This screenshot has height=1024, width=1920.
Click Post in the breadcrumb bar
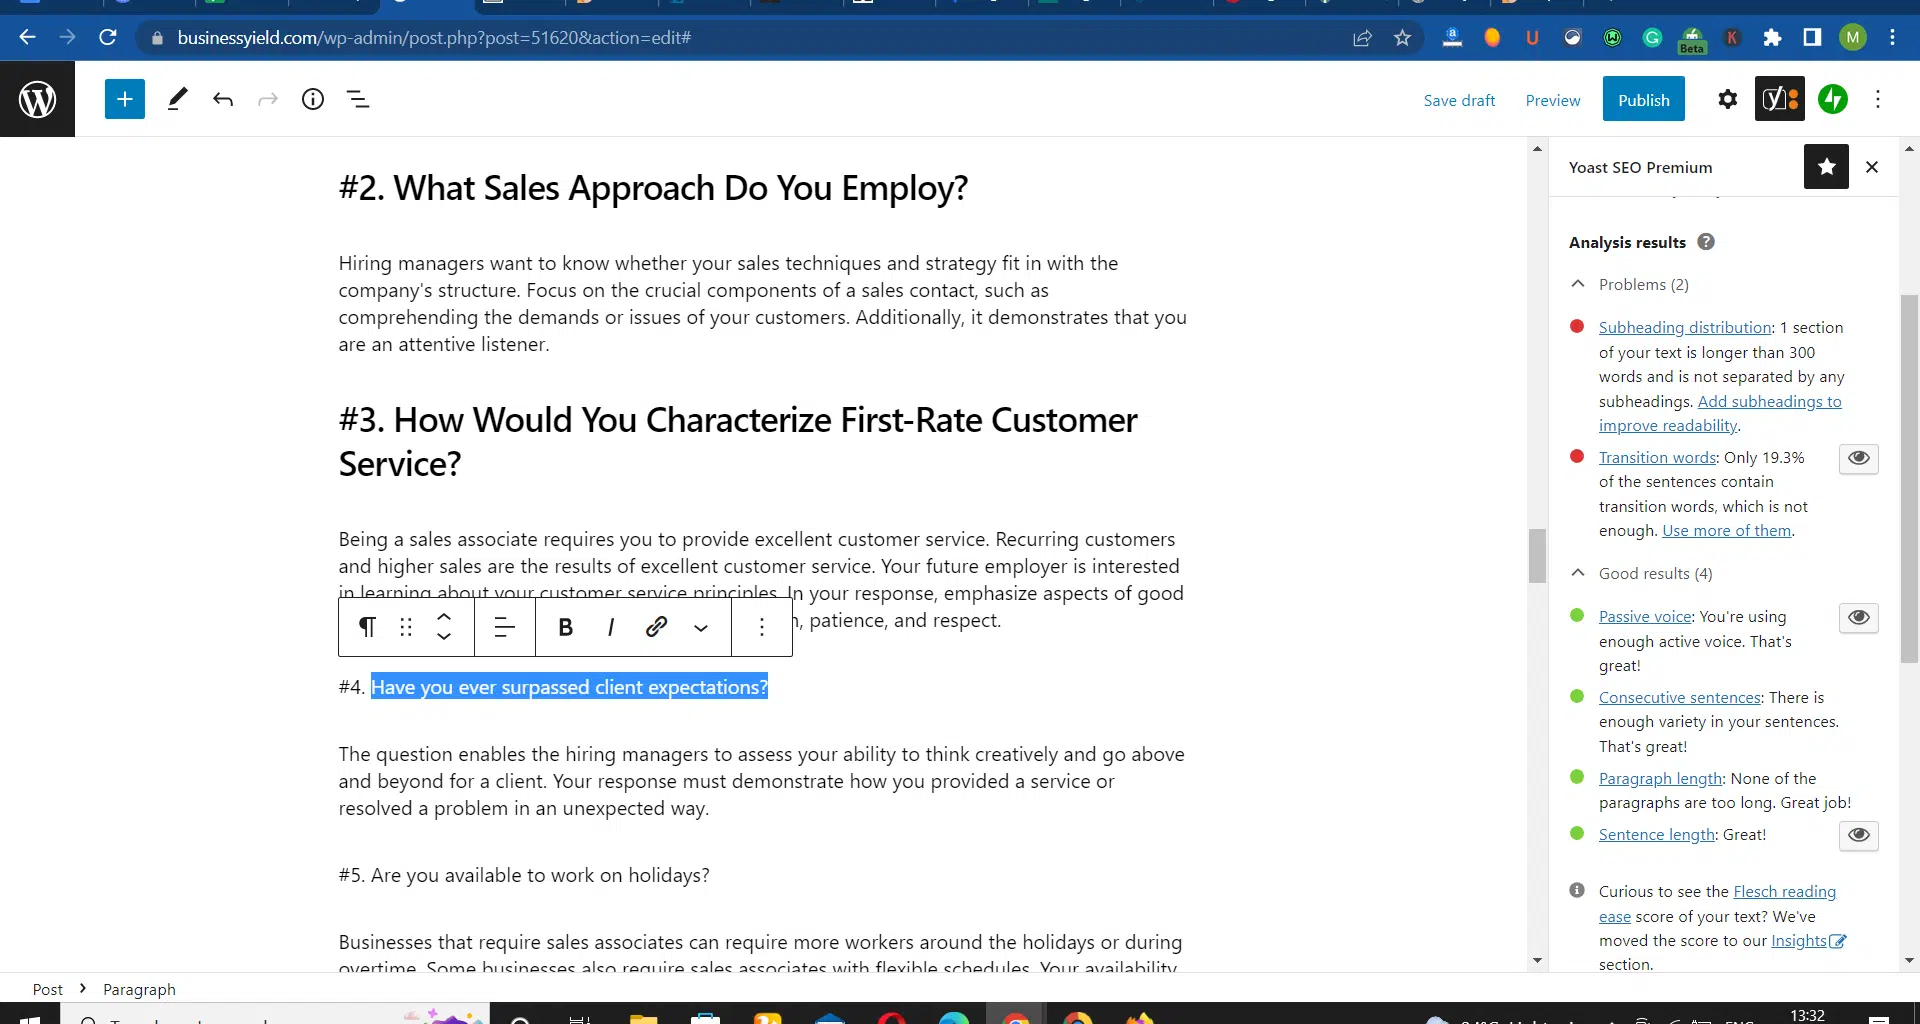(47, 989)
